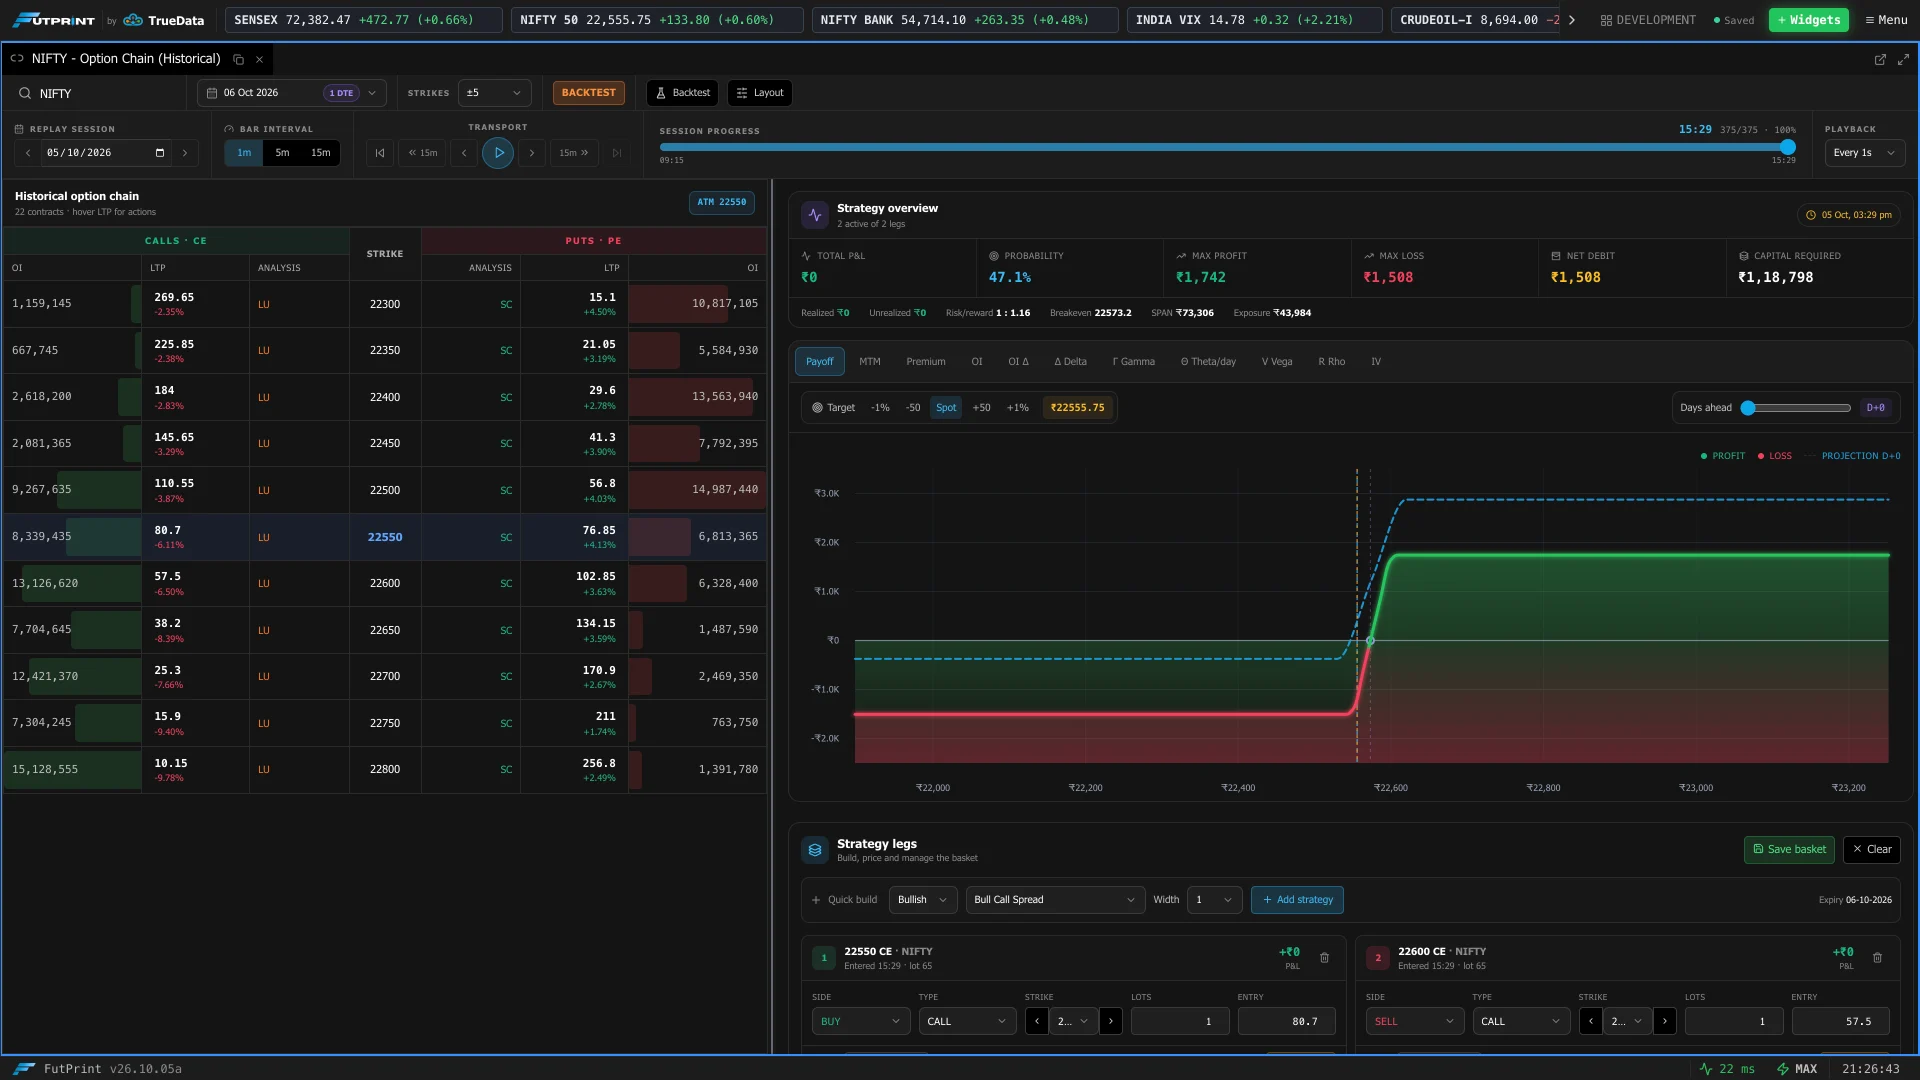Image resolution: width=1920 pixels, height=1080 pixels.
Task: Switch to the Δ Delta tab
Action: click(x=1070, y=362)
